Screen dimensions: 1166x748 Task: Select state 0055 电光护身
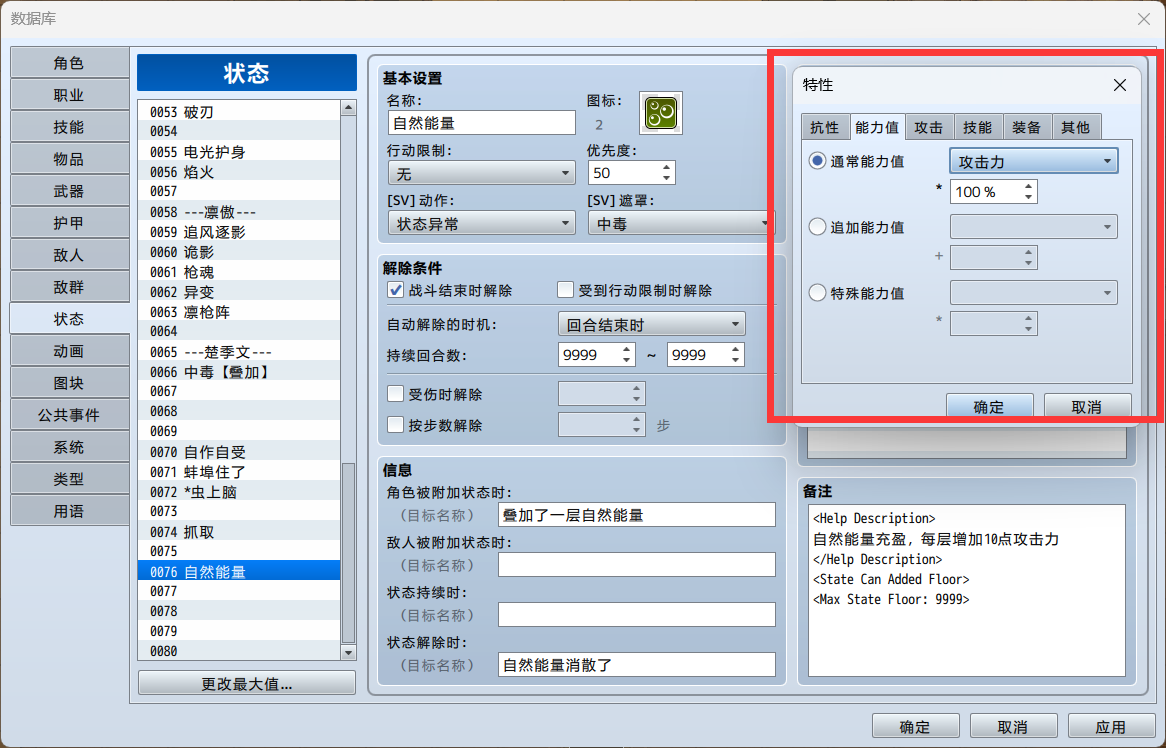click(239, 152)
